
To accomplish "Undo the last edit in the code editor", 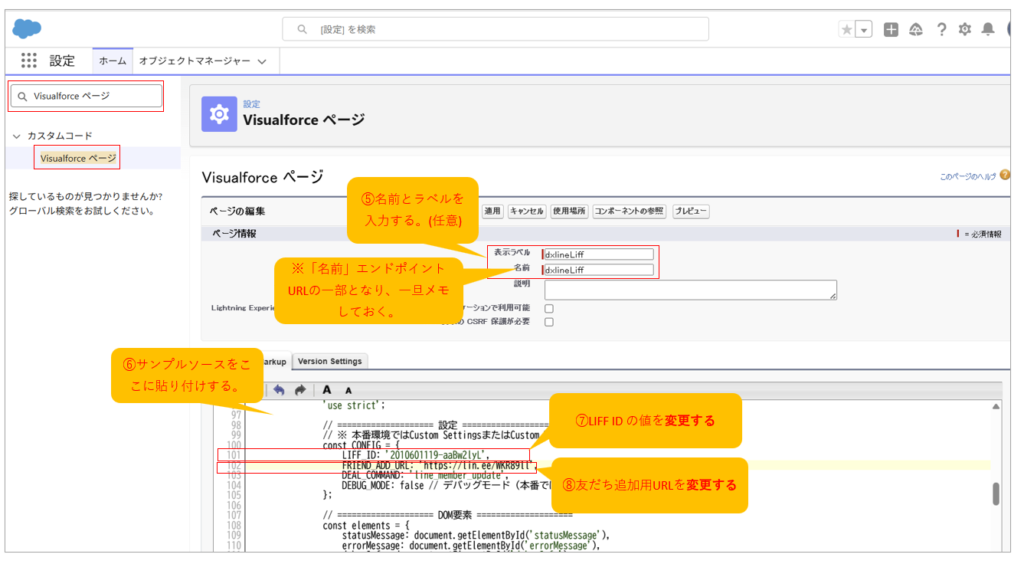I will pos(279,390).
